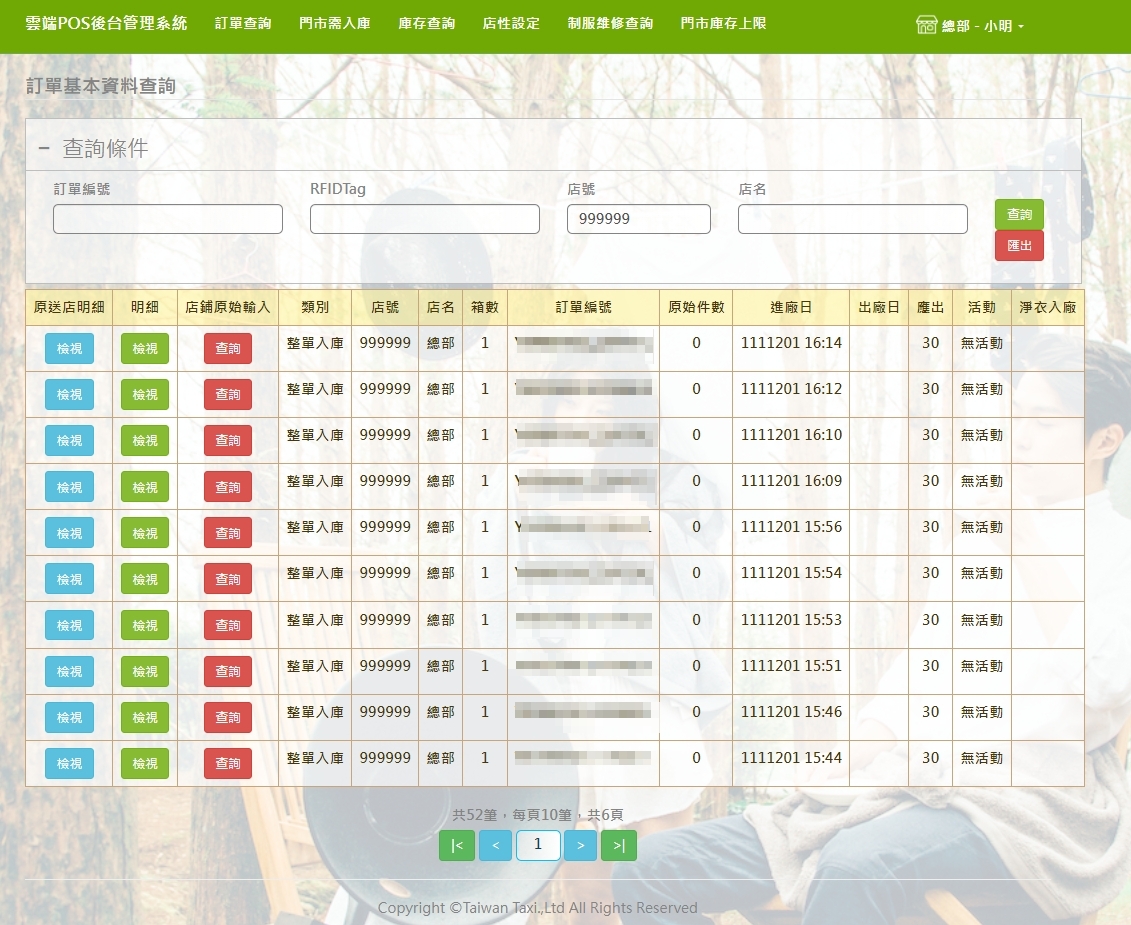Open the 總部 - 小明 user dropdown
The width and height of the screenshot is (1131, 925).
[982, 26]
